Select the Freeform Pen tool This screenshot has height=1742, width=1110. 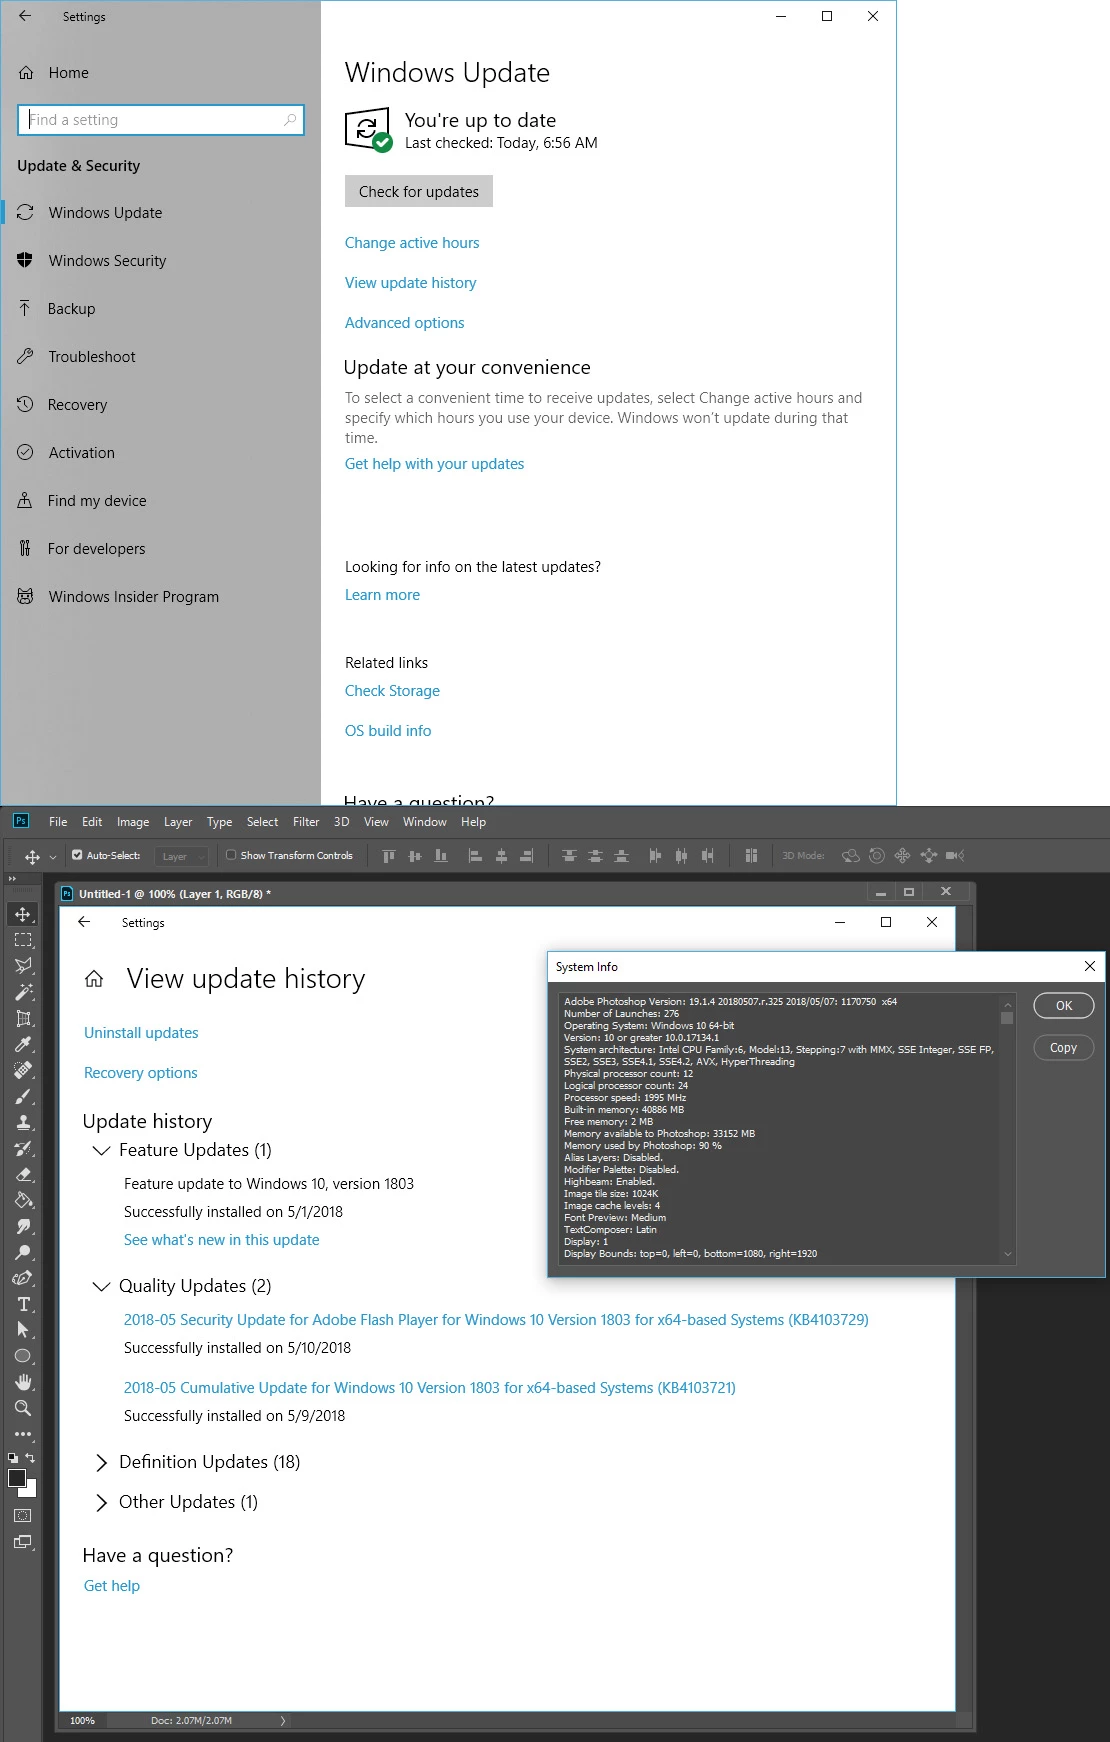point(23,1278)
